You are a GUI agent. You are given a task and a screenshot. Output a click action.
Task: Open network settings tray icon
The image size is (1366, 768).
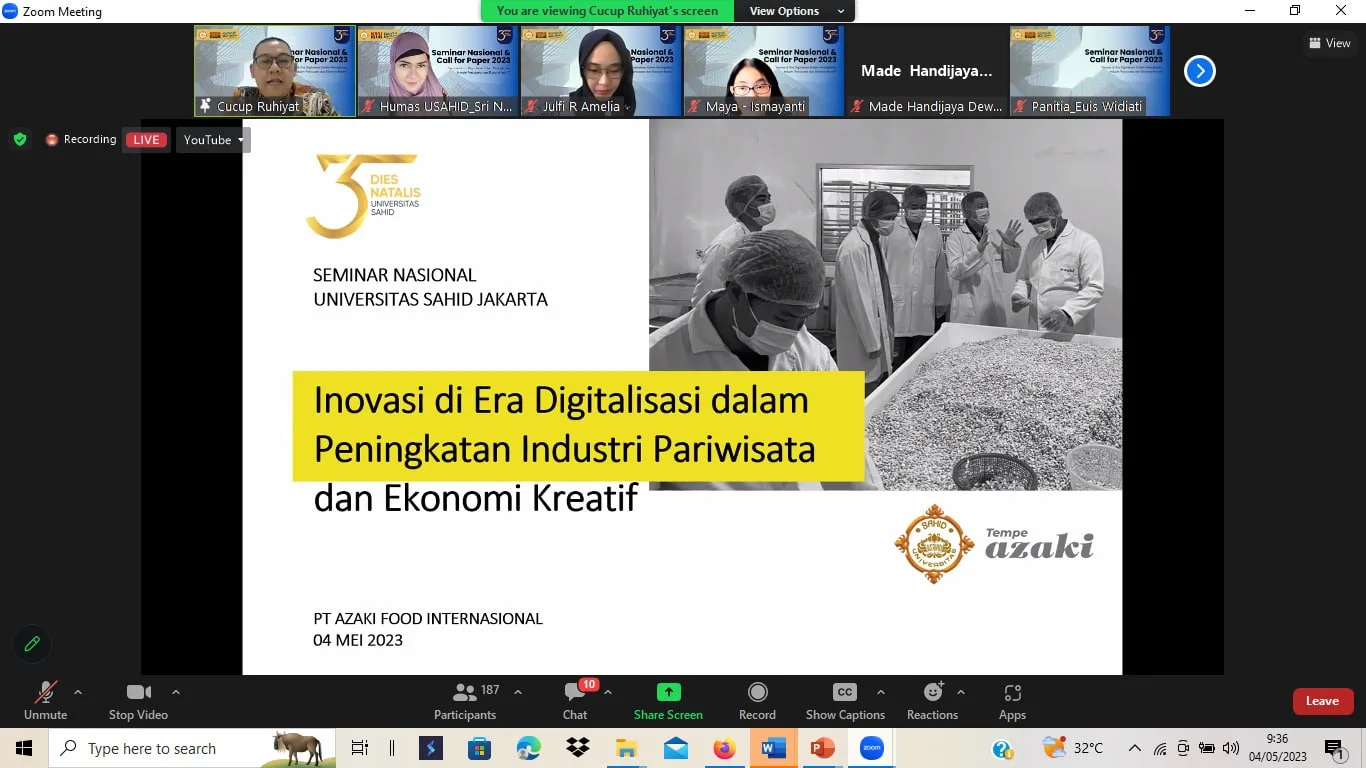point(1160,748)
